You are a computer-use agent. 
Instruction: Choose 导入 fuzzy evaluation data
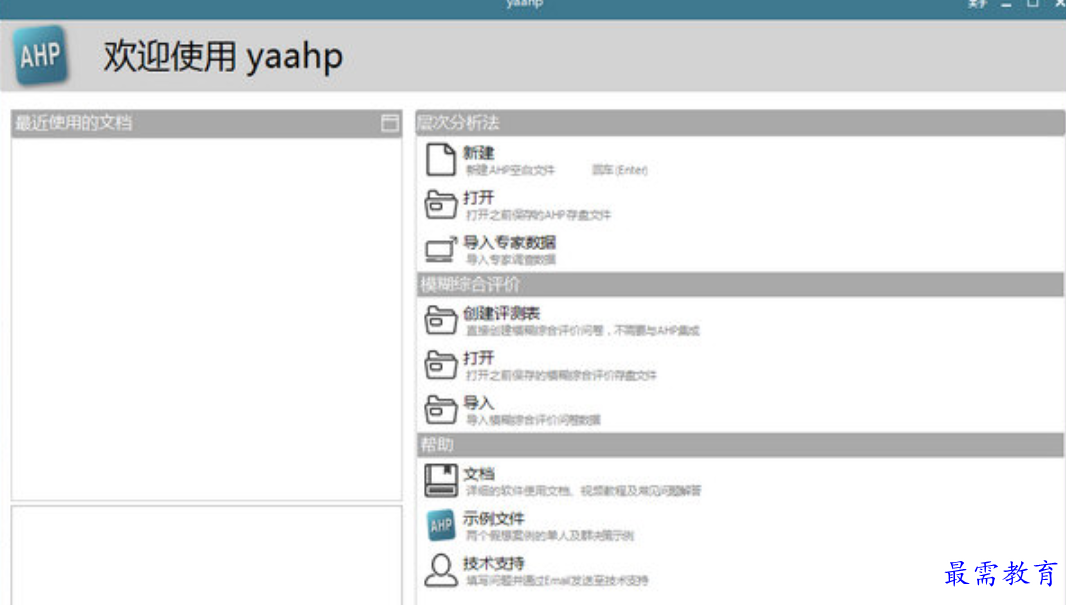pyautogui.click(x=479, y=403)
